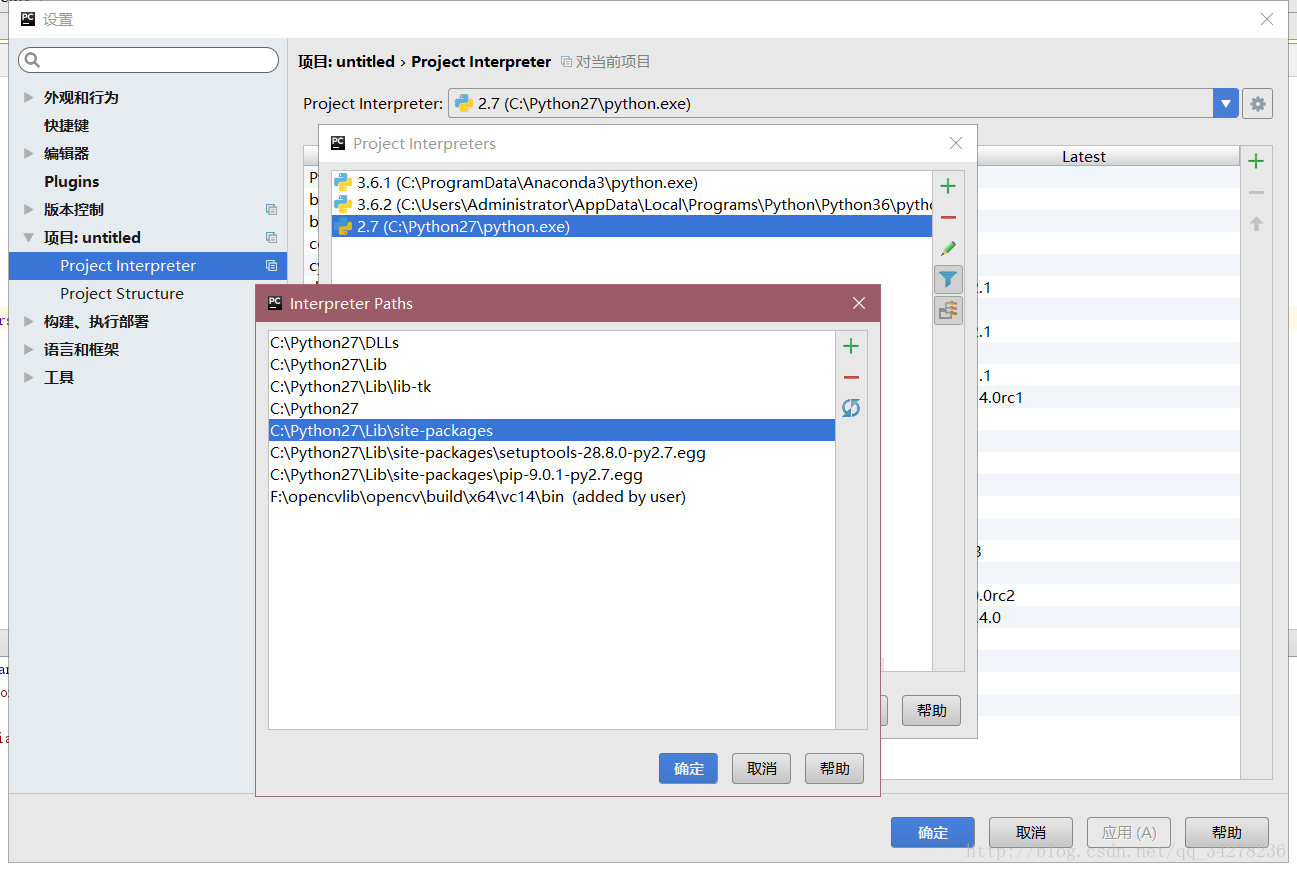This screenshot has width=1297, height=871.
Task: Click 取消 in main Settings window
Action: click(1030, 832)
